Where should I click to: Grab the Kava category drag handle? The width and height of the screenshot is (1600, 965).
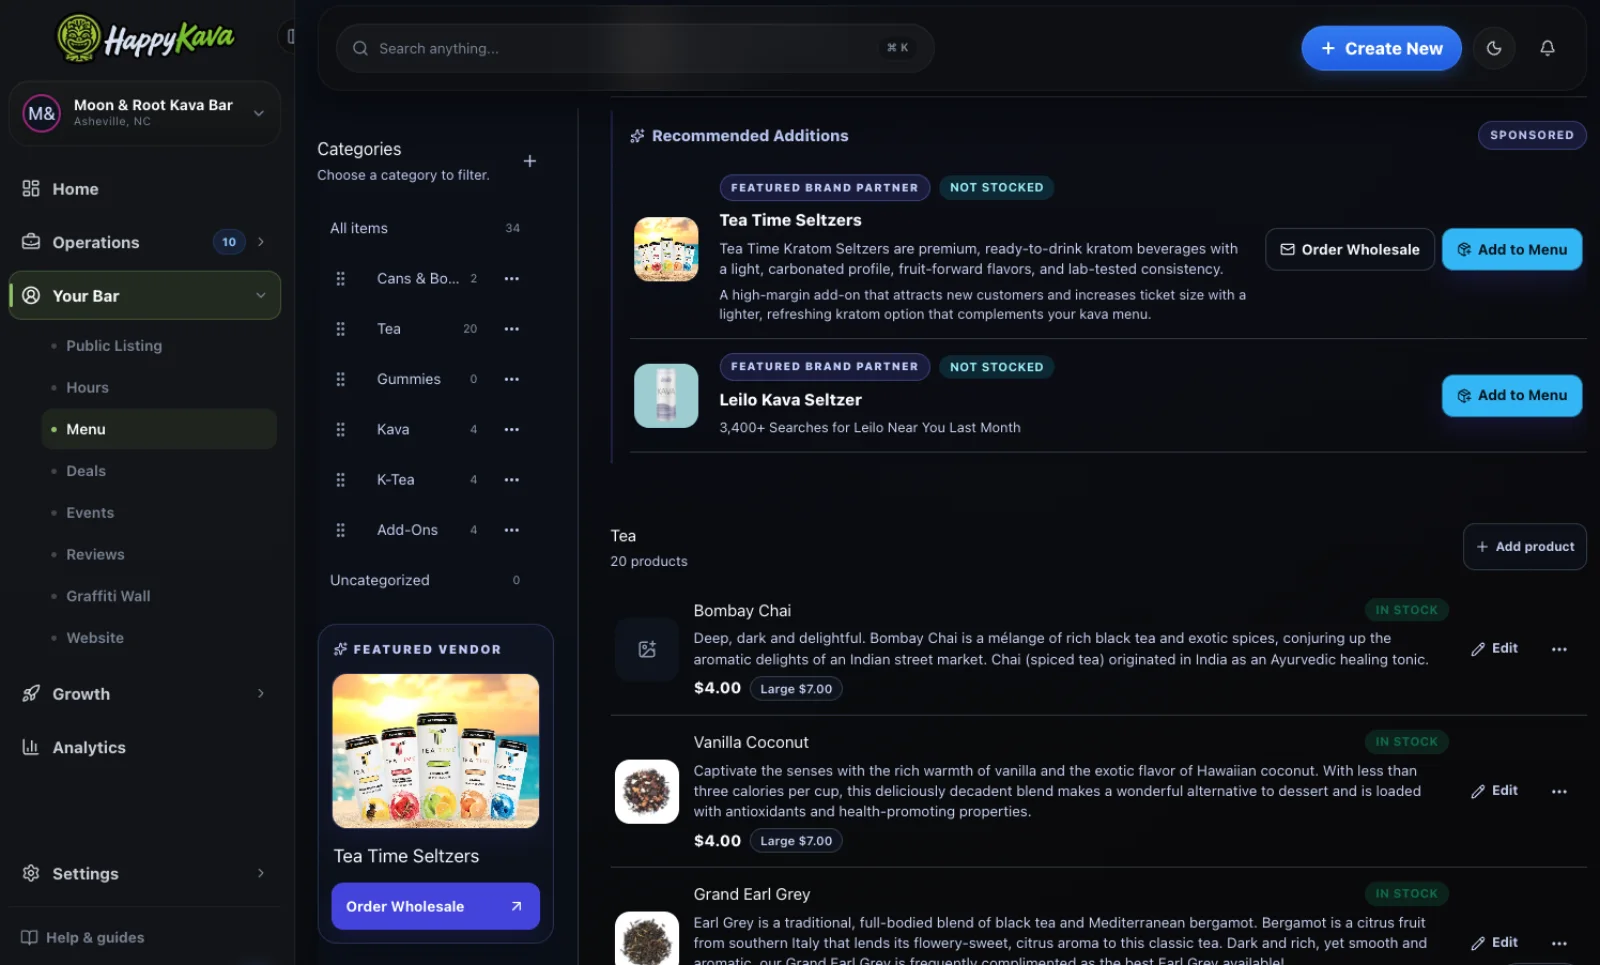[340, 430]
